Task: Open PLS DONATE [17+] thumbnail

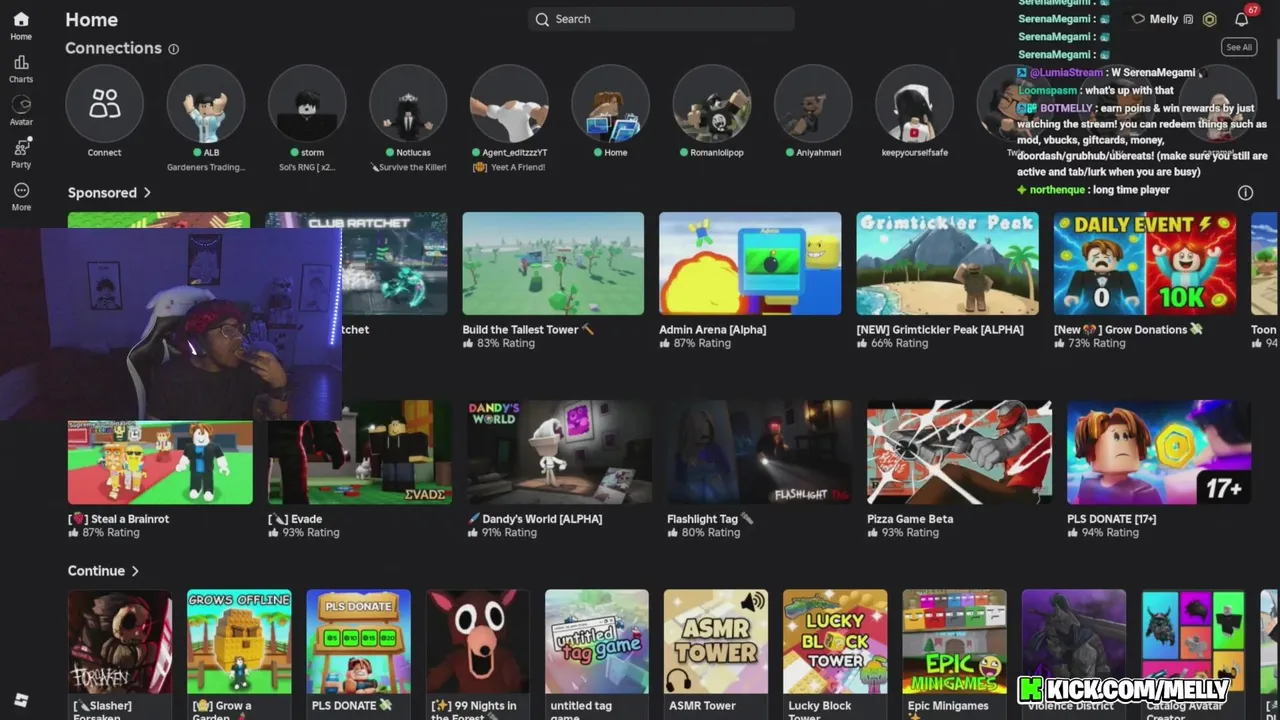Action: pyautogui.click(x=1159, y=452)
